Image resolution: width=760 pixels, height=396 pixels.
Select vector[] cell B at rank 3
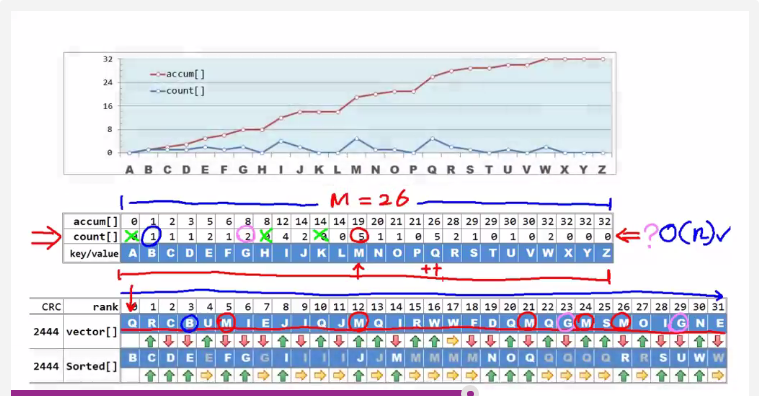click(190, 323)
